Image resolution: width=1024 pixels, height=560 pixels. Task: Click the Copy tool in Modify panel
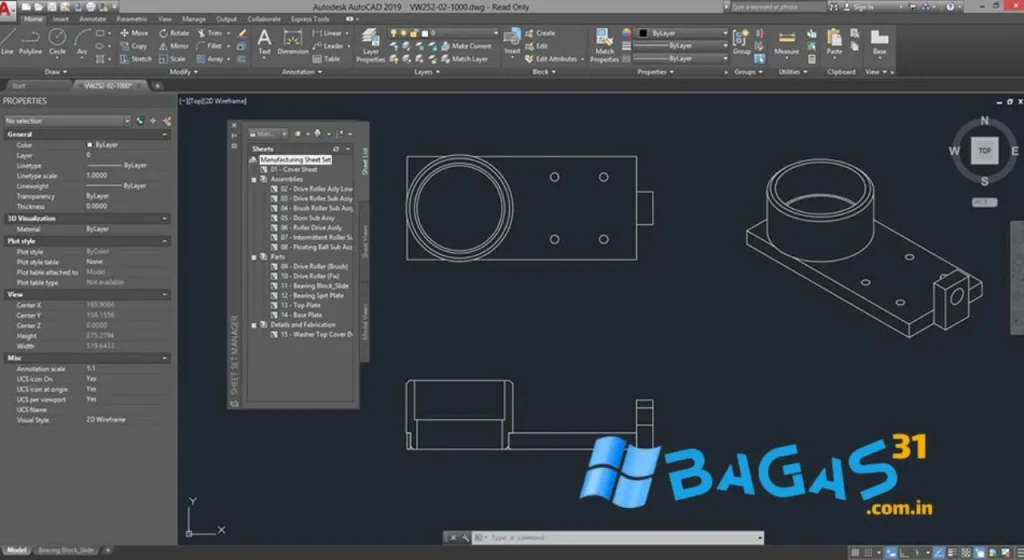134,46
